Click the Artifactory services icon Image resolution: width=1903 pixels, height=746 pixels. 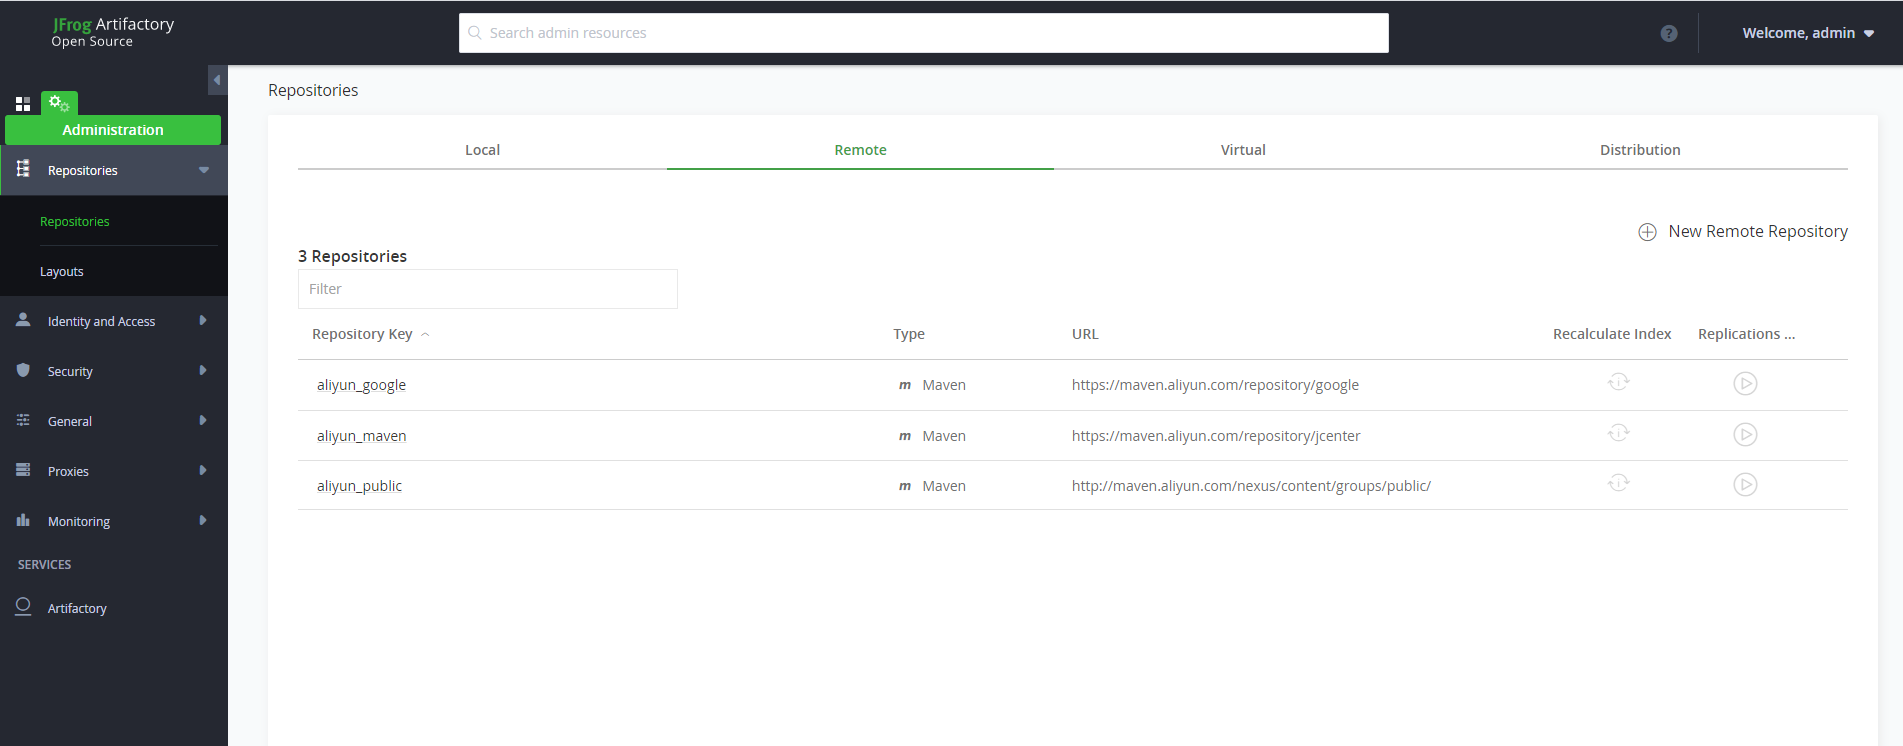(x=23, y=607)
